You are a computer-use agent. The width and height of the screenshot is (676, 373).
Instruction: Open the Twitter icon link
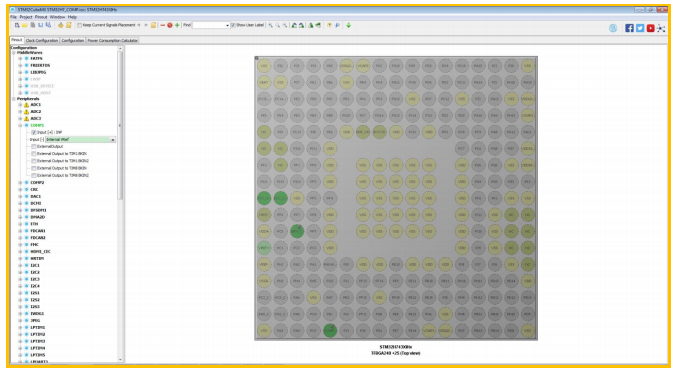[x=640, y=28]
